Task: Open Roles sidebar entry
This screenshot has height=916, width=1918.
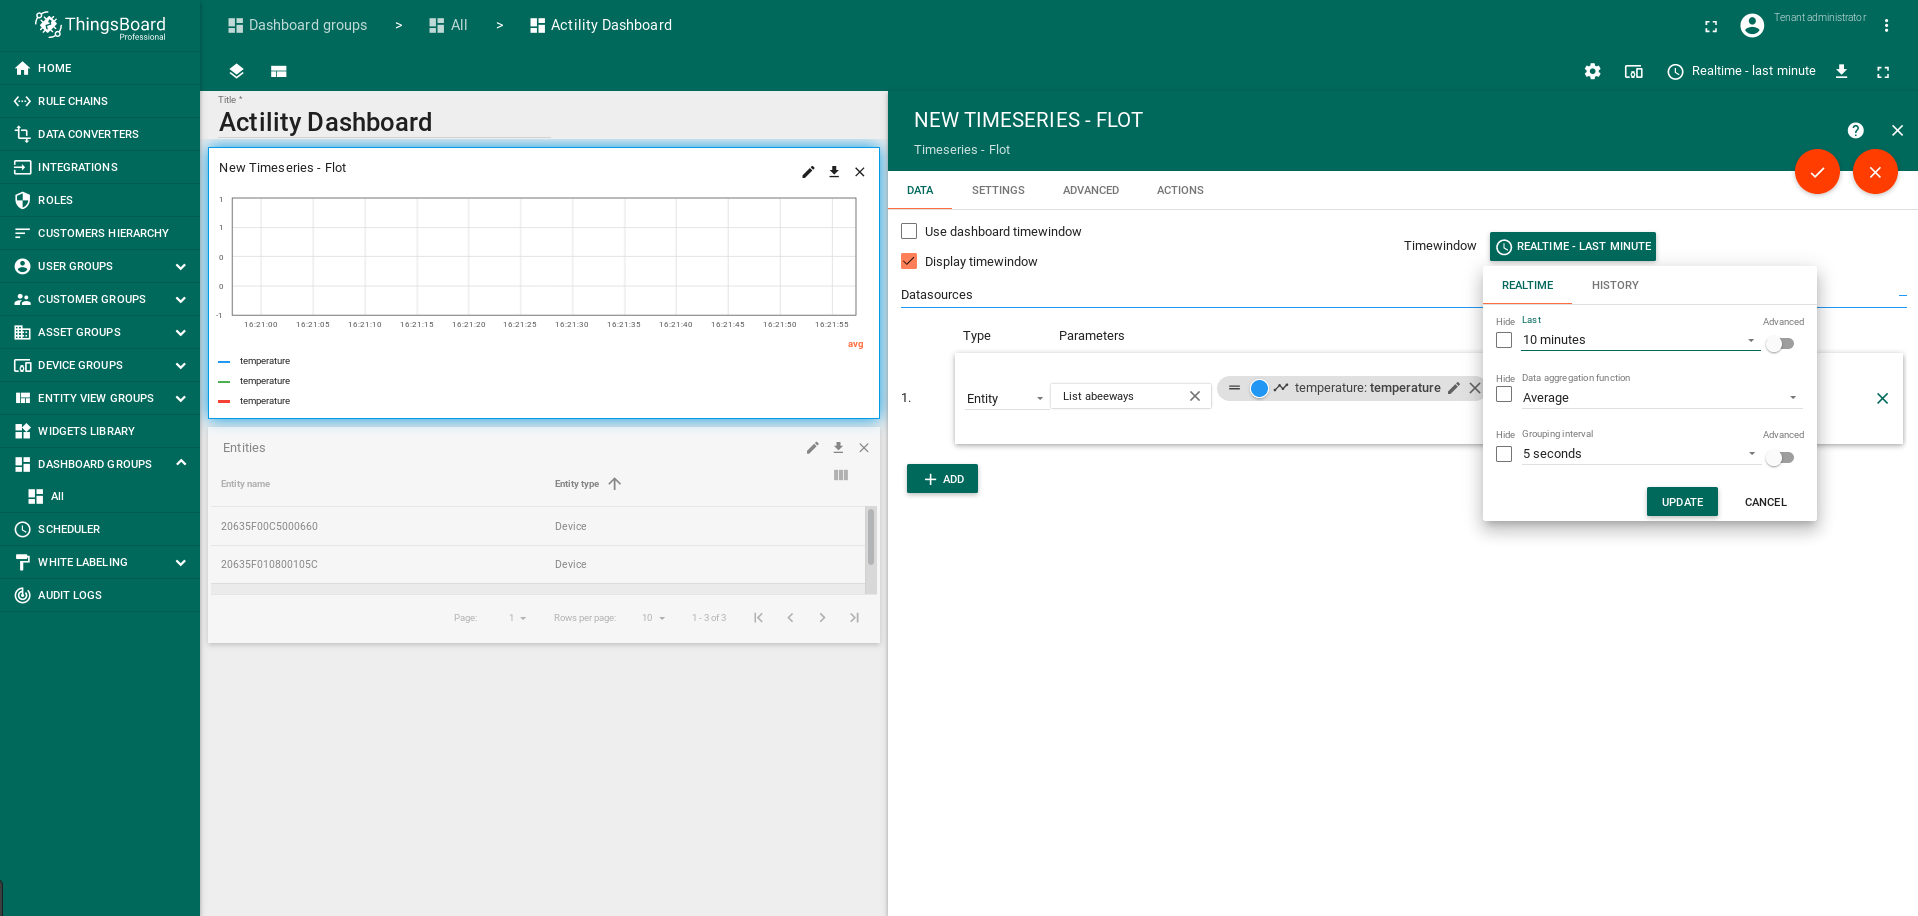Action: pyautogui.click(x=100, y=200)
